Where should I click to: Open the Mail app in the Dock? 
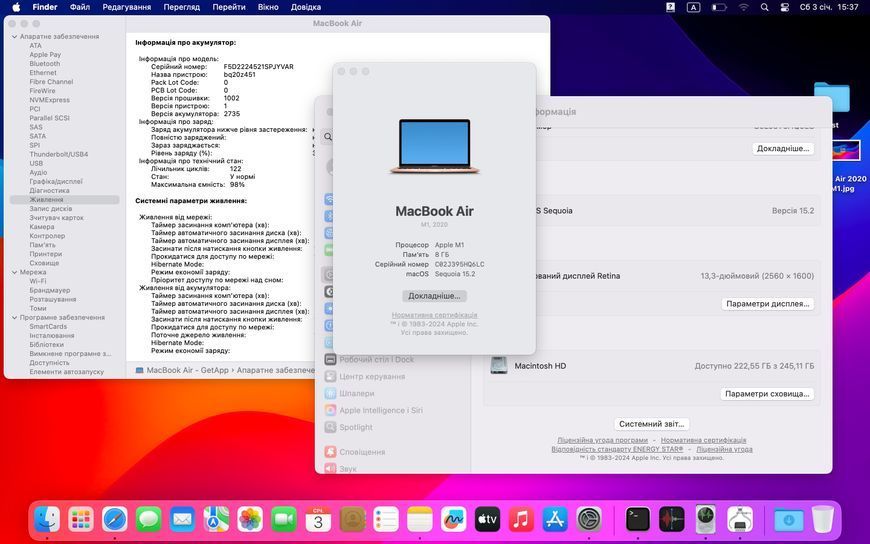(x=182, y=520)
